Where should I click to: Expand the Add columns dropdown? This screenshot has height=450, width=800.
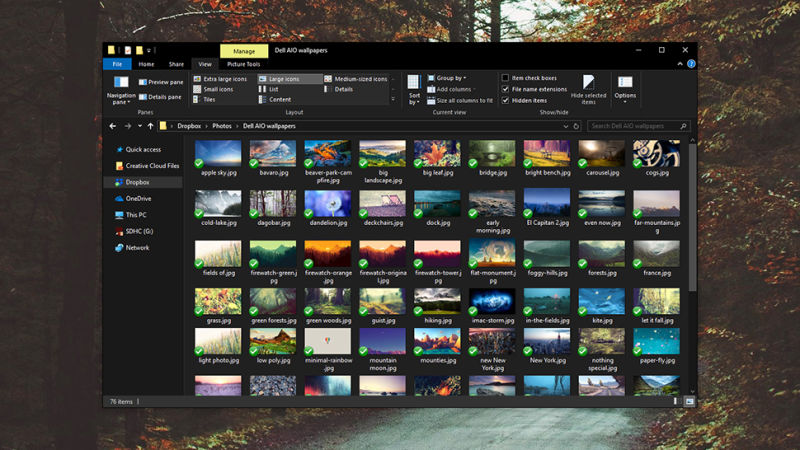(x=455, y=89)
